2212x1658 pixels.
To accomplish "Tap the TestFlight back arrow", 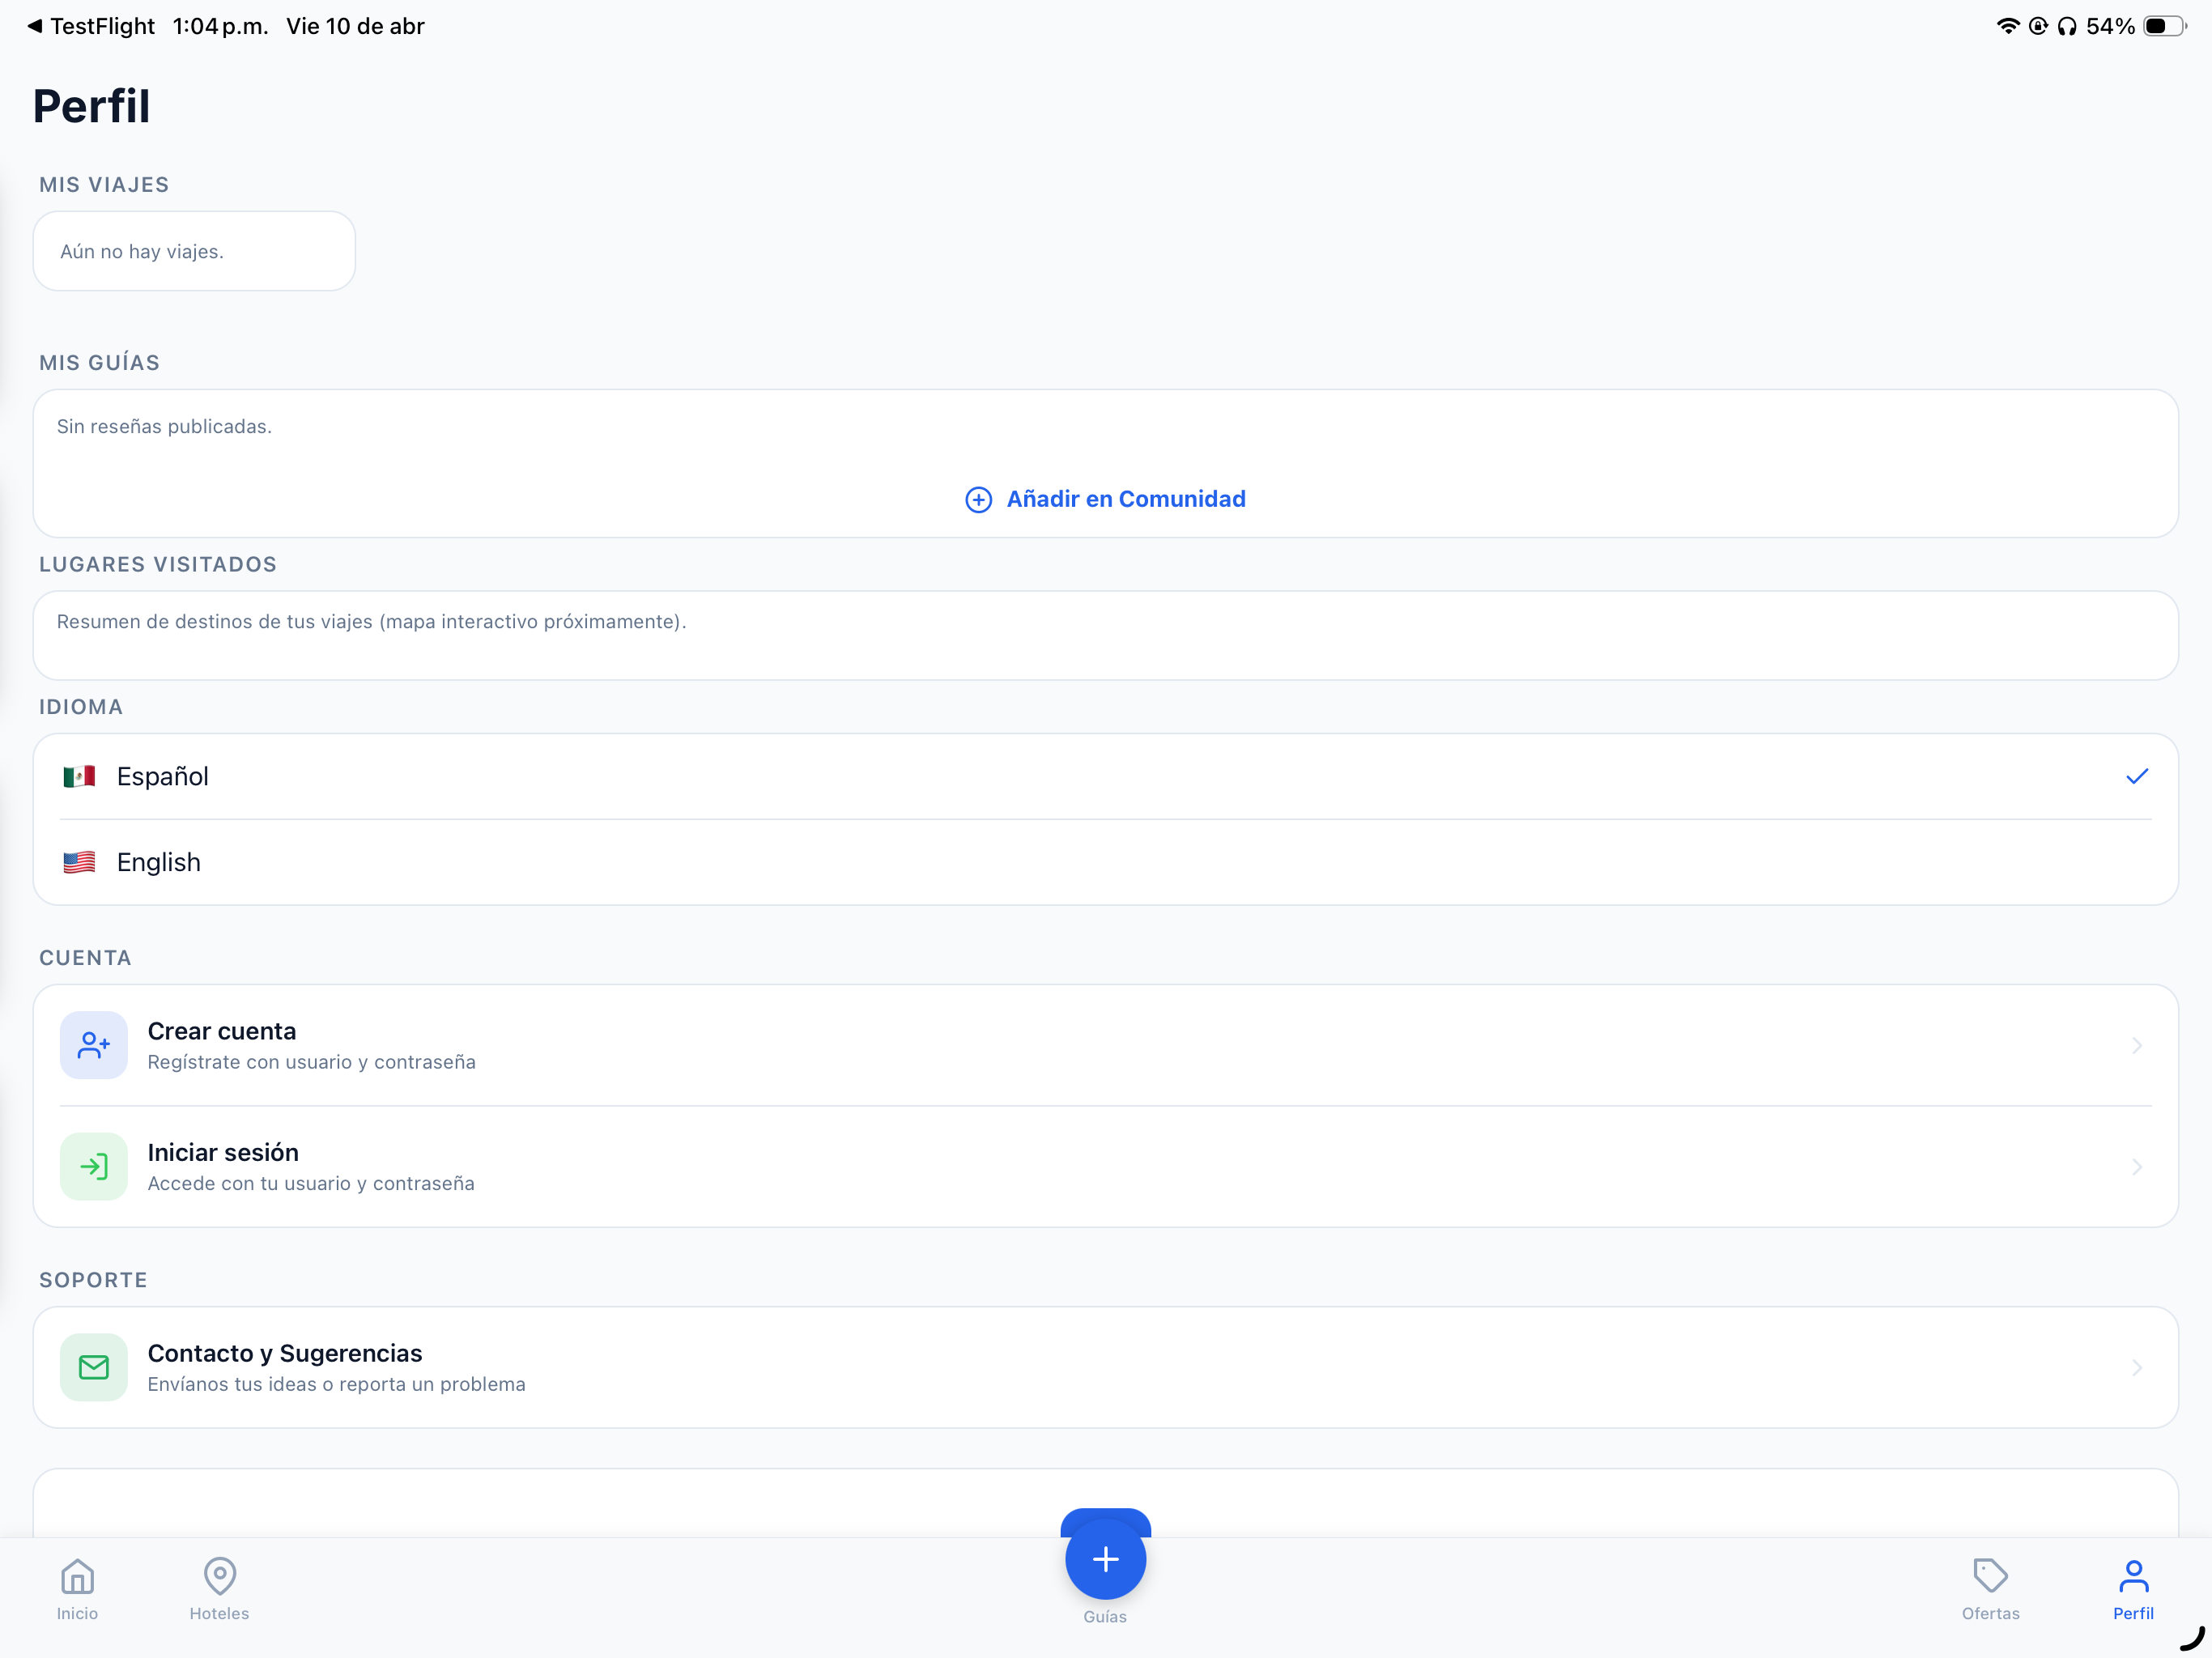I will click(35, 26).
